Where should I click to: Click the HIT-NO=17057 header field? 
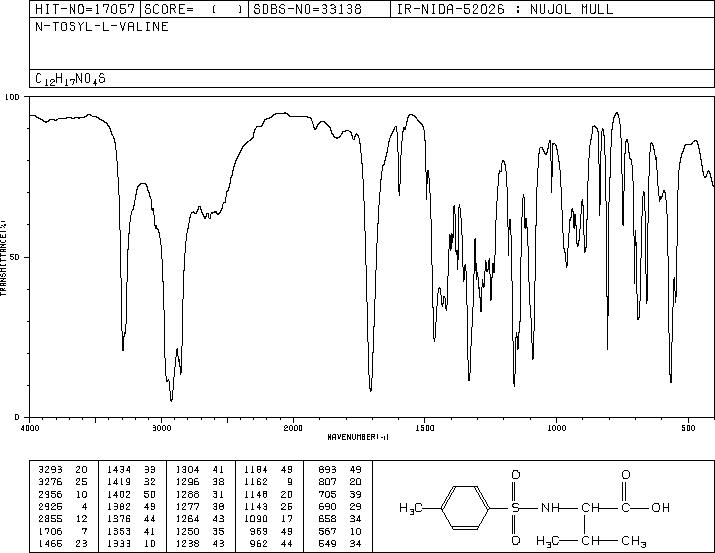pyautogui.click(x=85, y=9)
